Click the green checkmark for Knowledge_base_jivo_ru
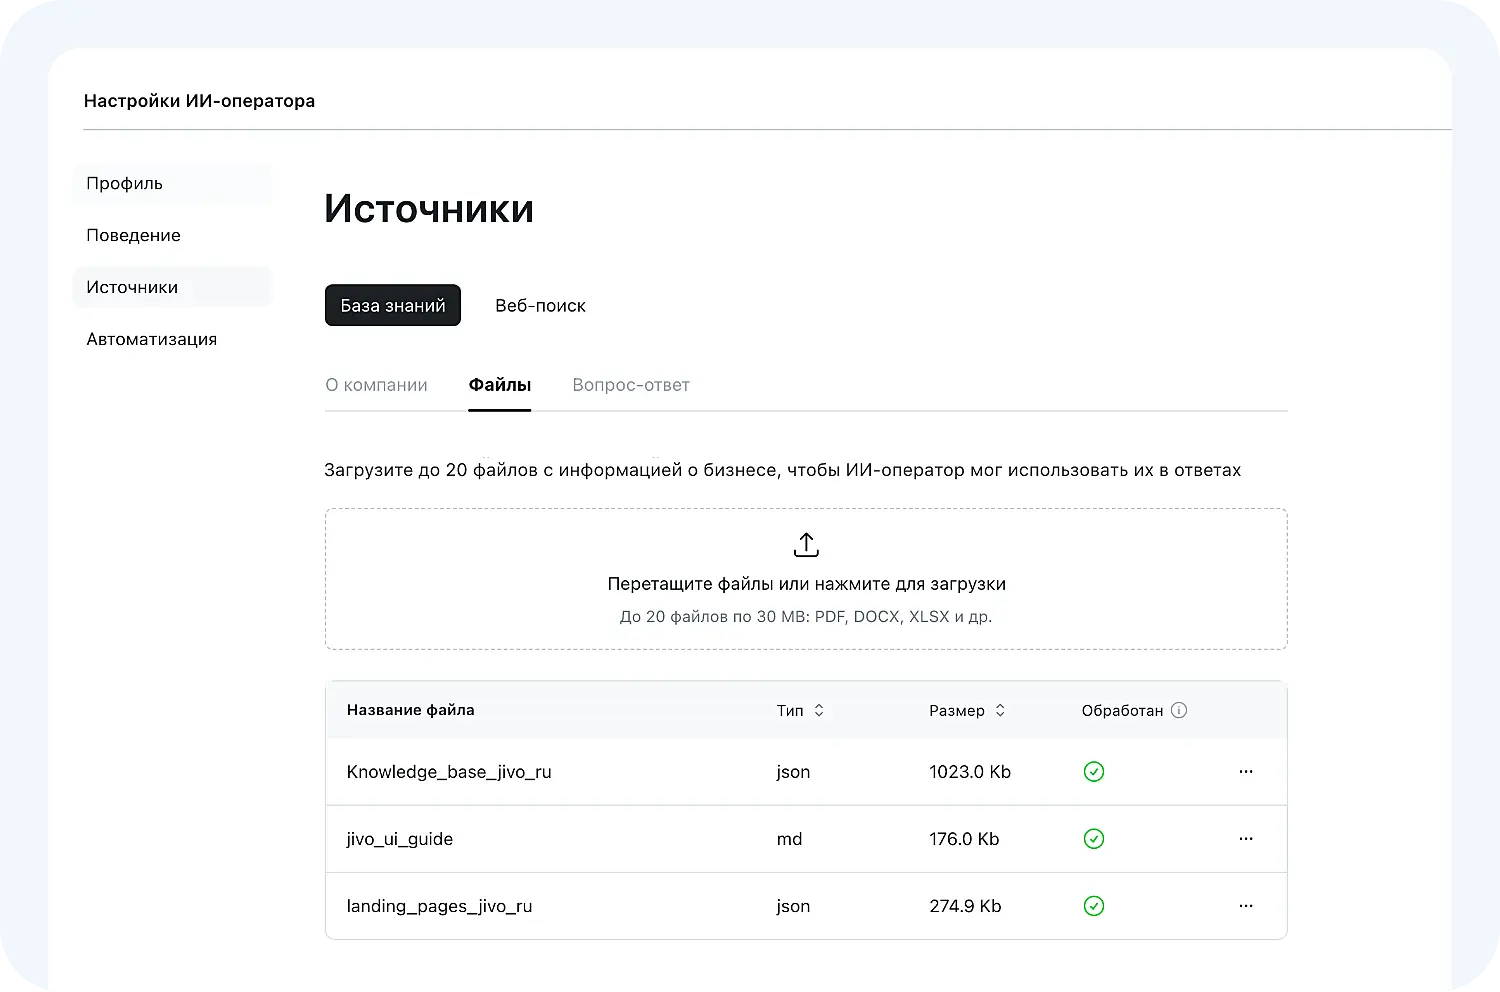 [1094, 772]
